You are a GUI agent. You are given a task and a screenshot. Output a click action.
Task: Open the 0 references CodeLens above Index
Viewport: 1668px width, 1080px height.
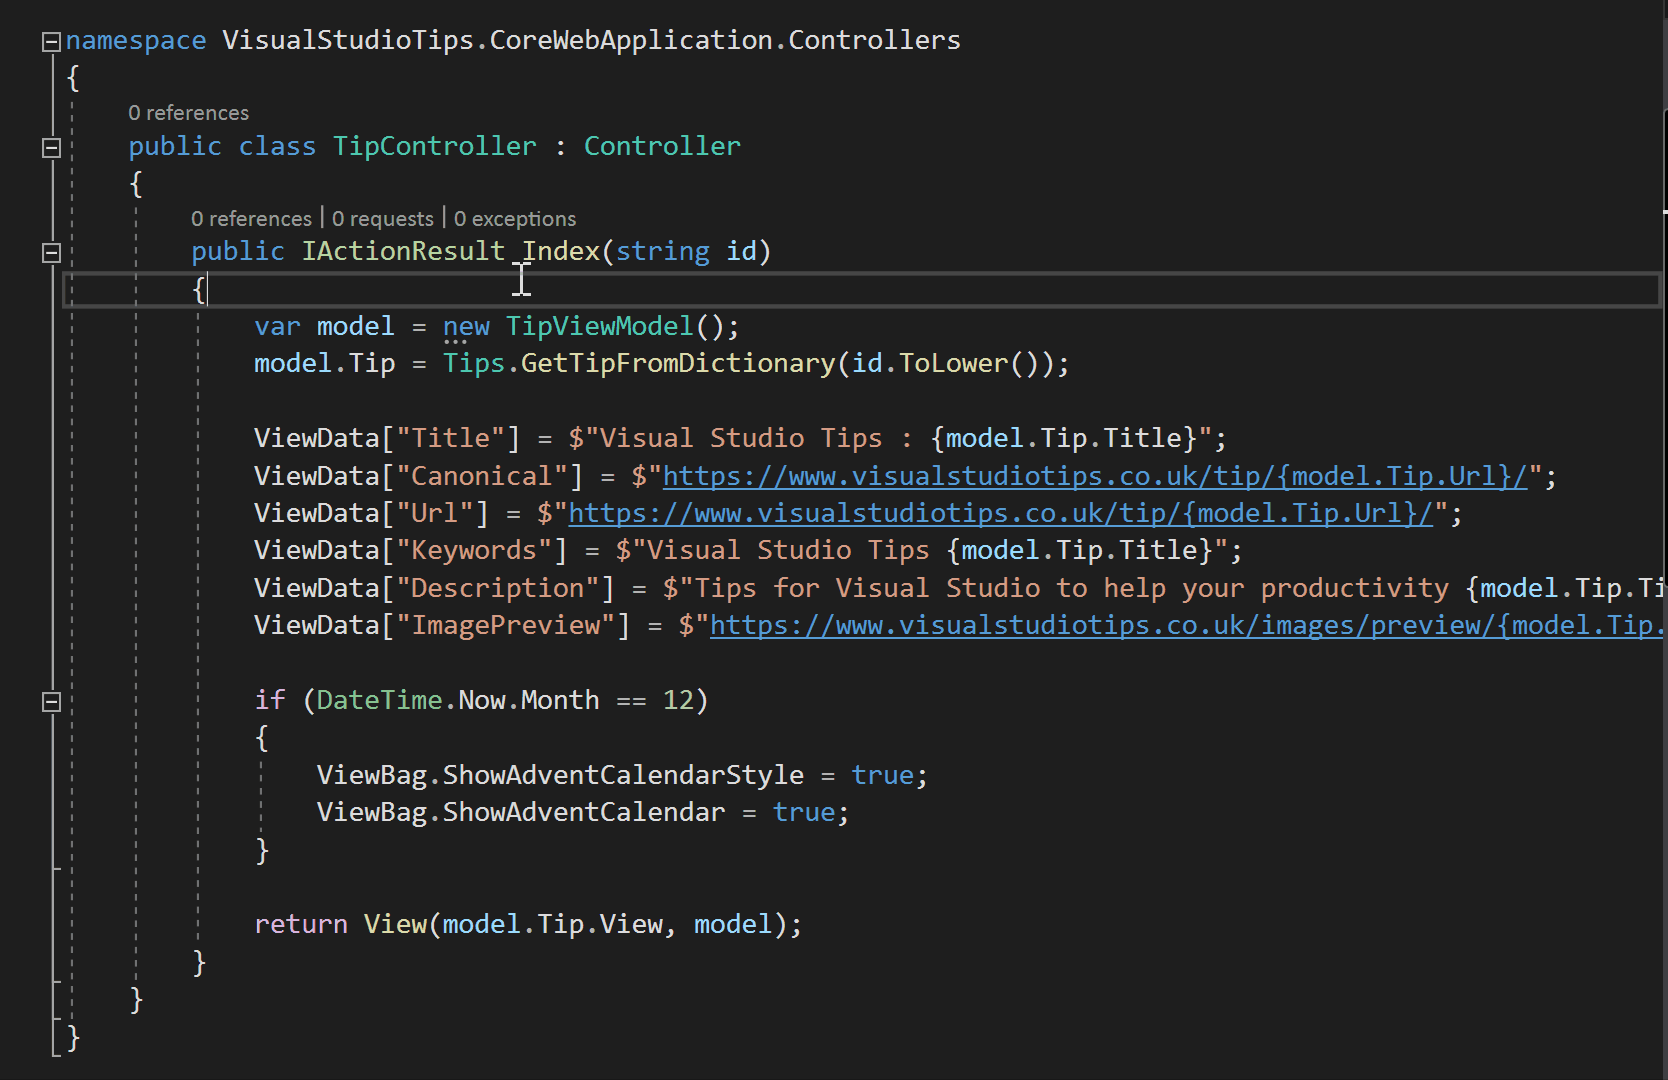251,218
